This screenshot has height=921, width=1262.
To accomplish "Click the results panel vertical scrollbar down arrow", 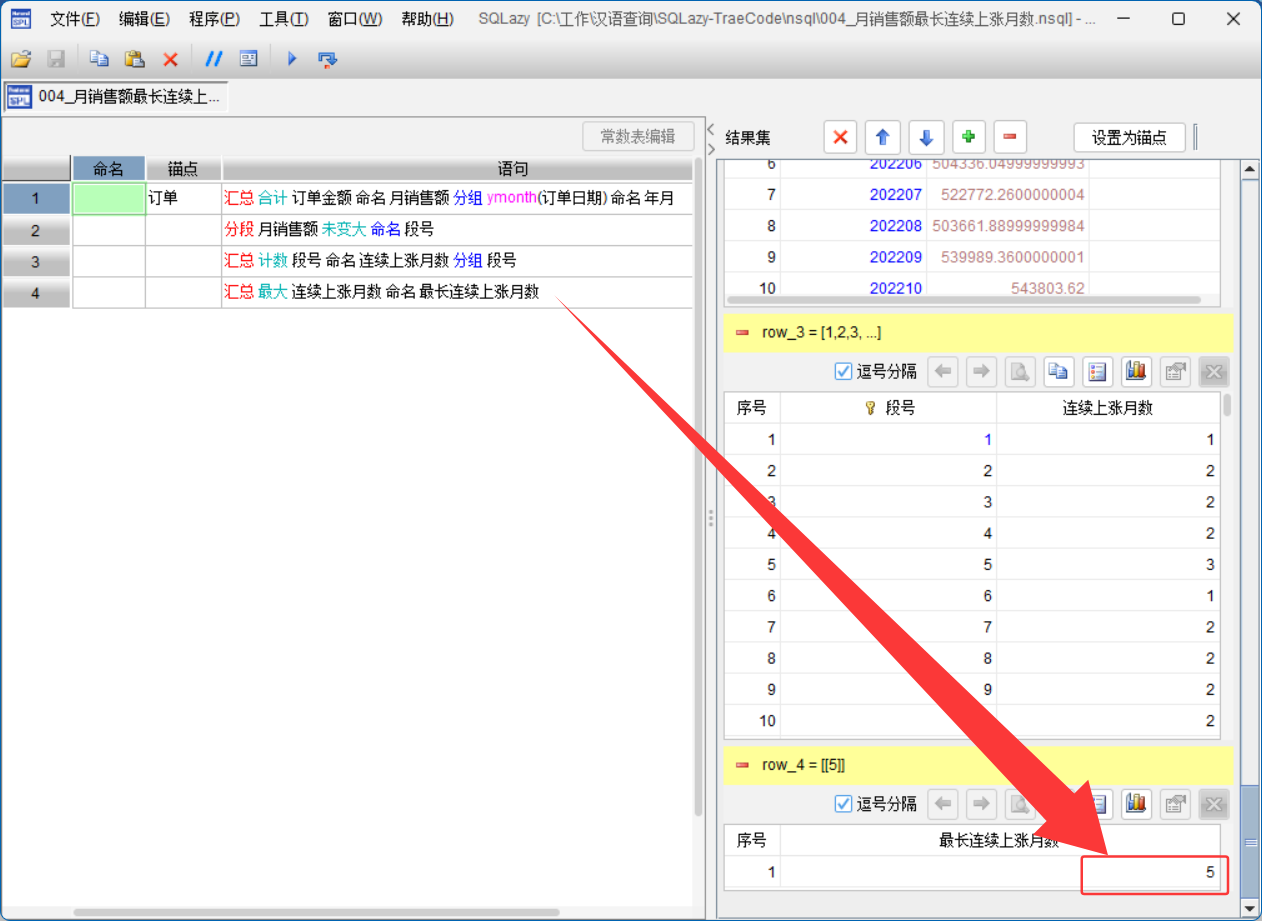I will [1249, 908].
